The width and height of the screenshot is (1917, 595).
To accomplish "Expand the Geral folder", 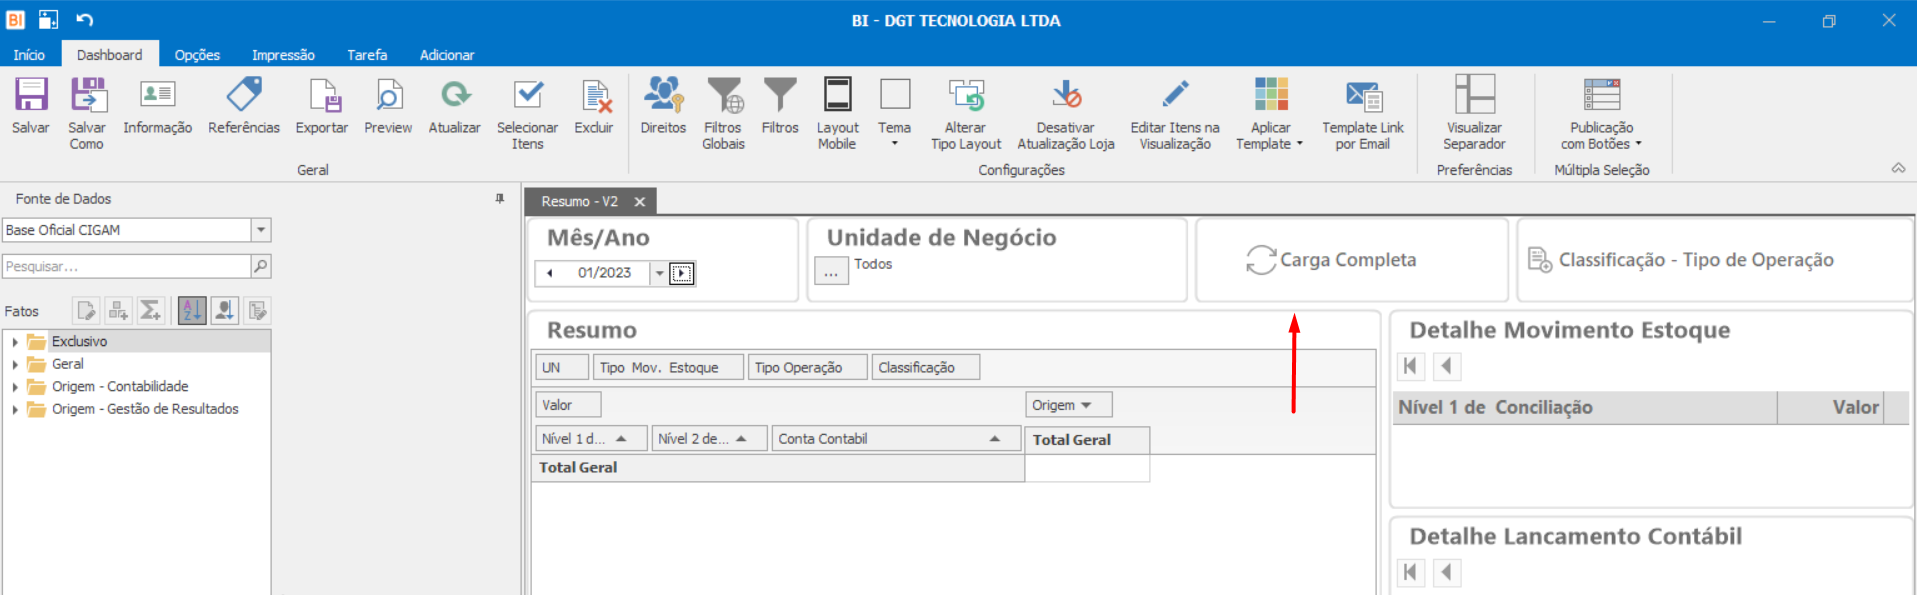I will (15, 365).
